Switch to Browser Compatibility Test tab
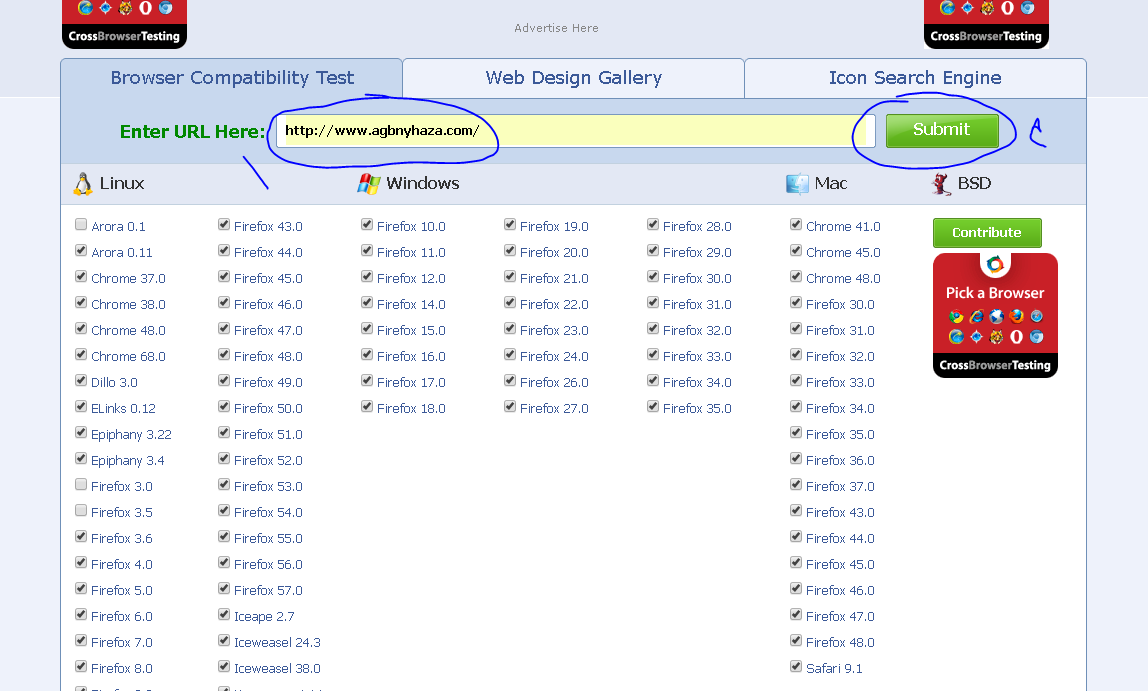1148x691 pixels. click(232, 78)
